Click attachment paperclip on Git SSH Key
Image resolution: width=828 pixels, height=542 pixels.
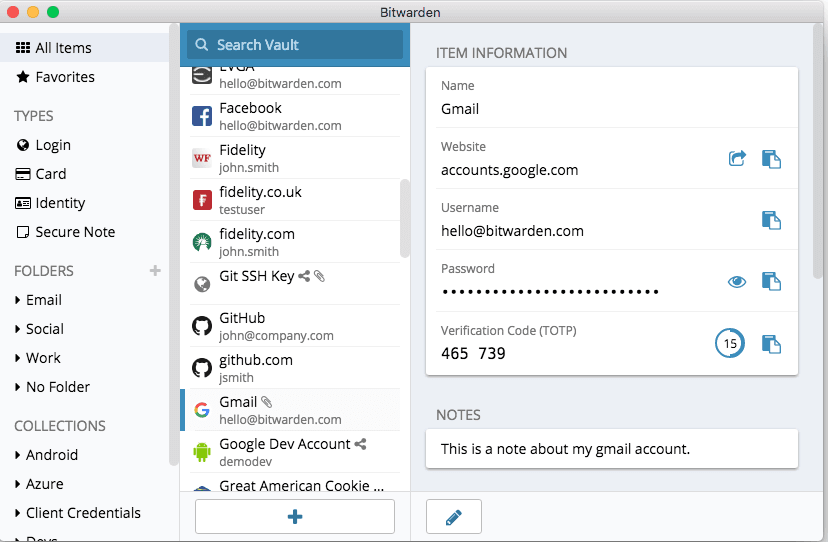tap(319, 276)
